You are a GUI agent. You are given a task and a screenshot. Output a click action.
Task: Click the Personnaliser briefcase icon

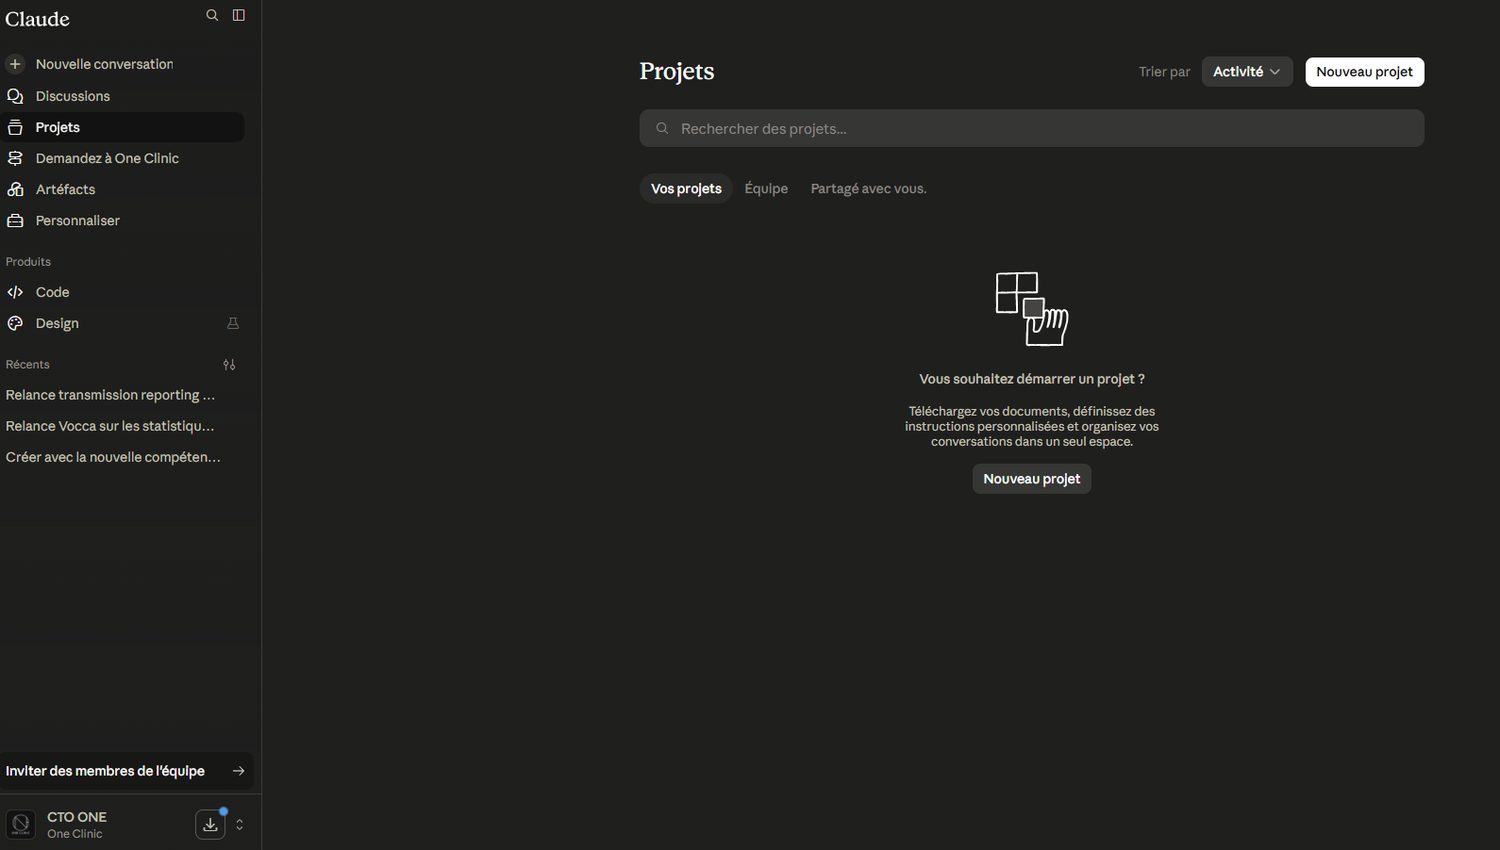click(x=15, y=220)
